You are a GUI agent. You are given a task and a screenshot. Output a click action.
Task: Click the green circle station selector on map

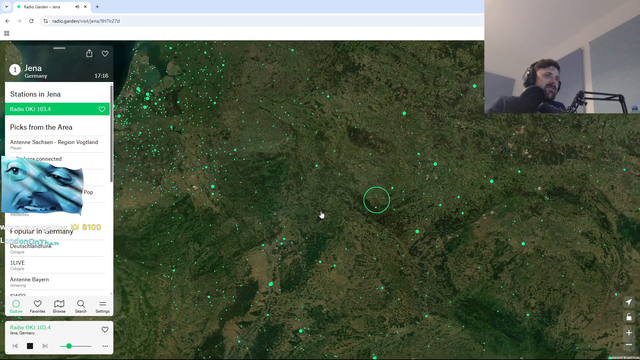tap(376, 200)
